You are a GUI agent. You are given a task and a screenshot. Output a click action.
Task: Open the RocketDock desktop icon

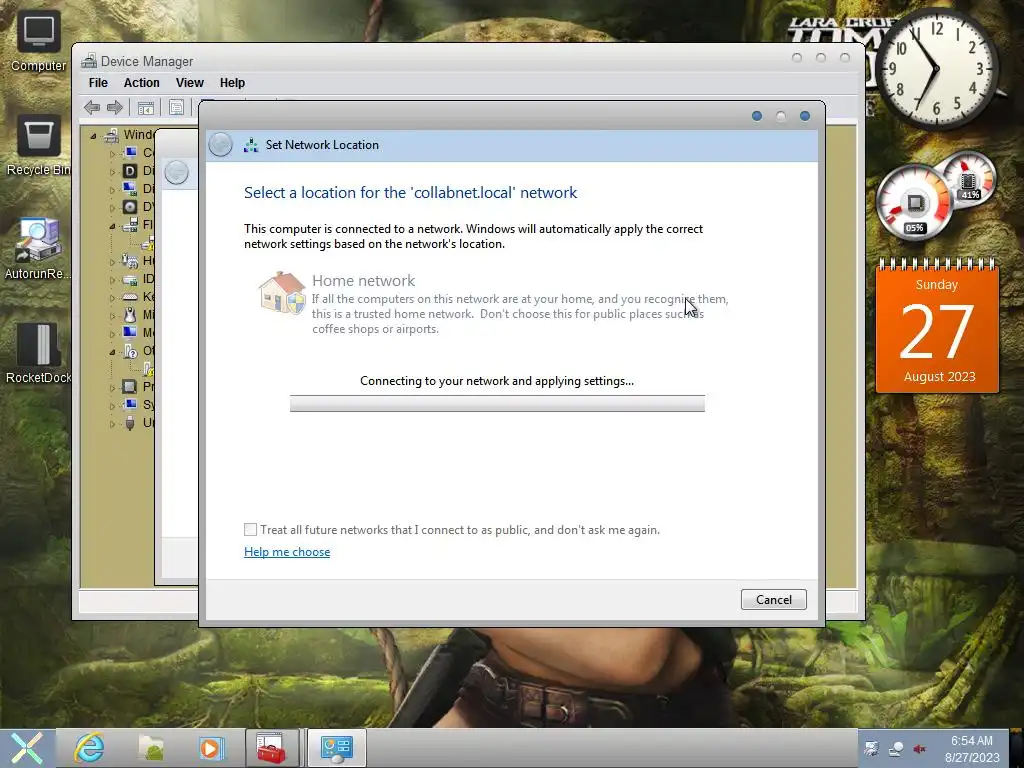(39, 353)
